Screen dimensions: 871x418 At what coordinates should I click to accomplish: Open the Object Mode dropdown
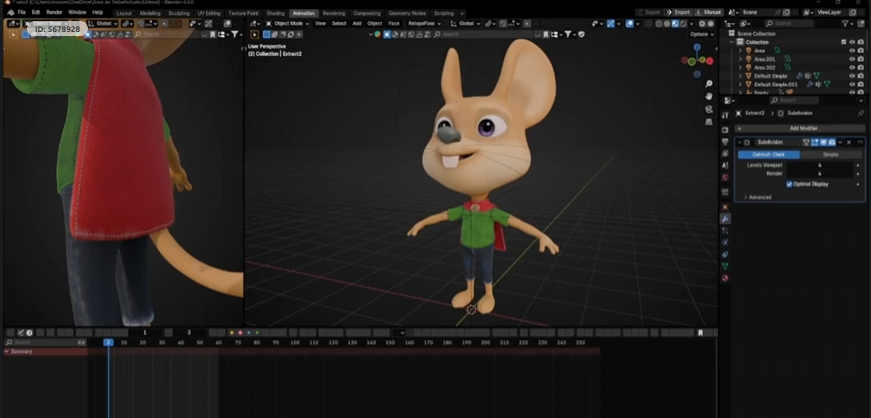point(287,23)
